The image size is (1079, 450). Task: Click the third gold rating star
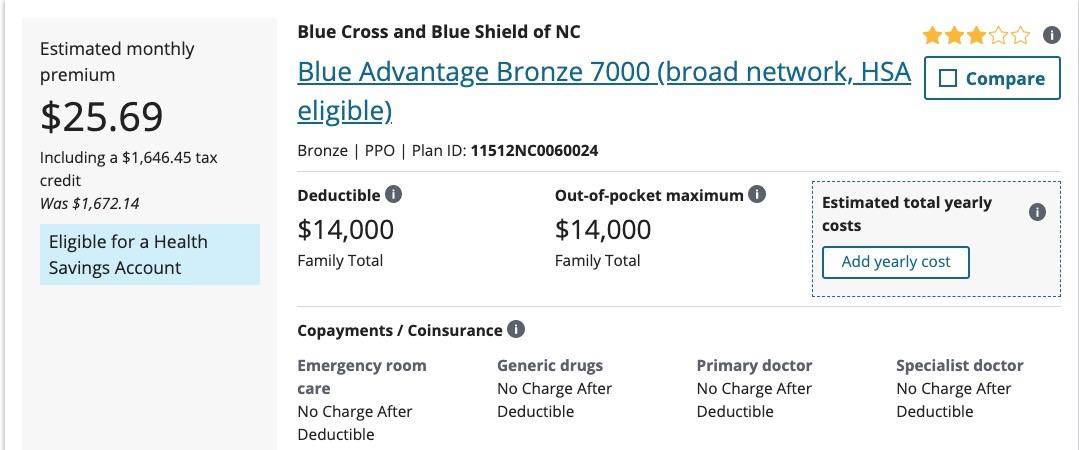click(976, 37)
